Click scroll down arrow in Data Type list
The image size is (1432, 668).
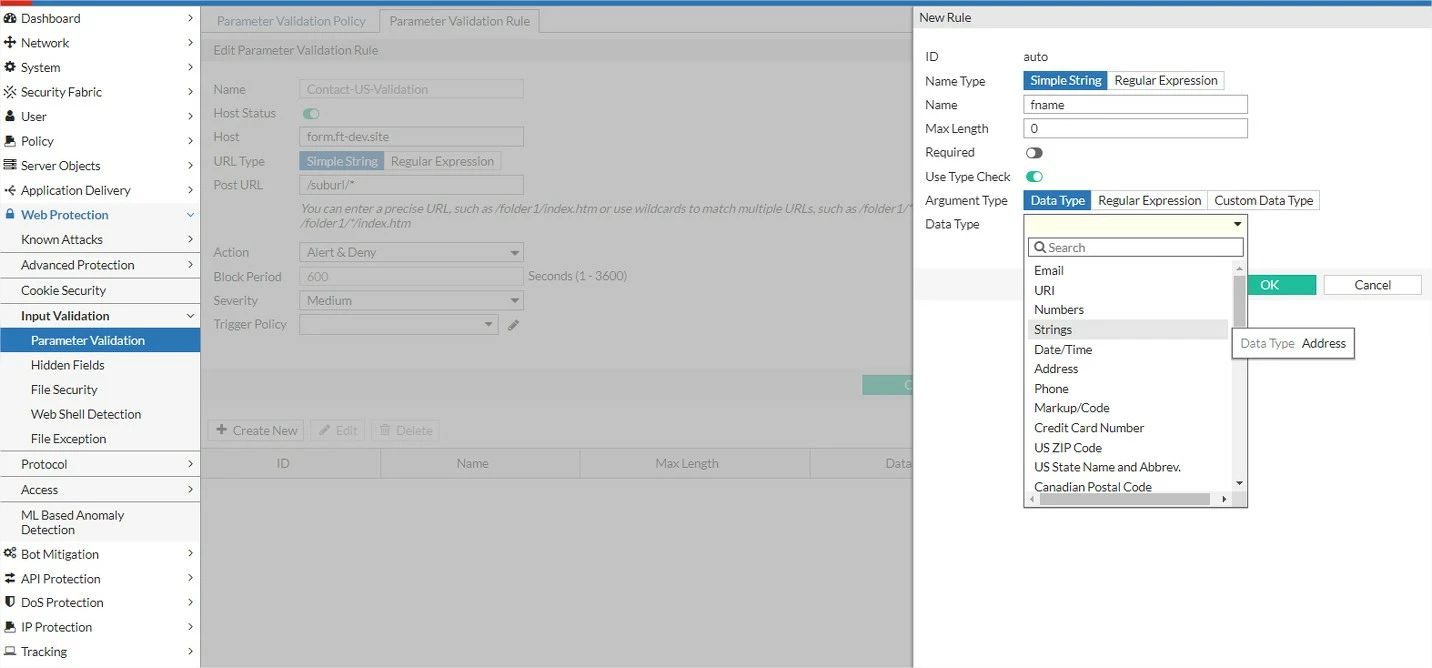[x=1239, y=484]
